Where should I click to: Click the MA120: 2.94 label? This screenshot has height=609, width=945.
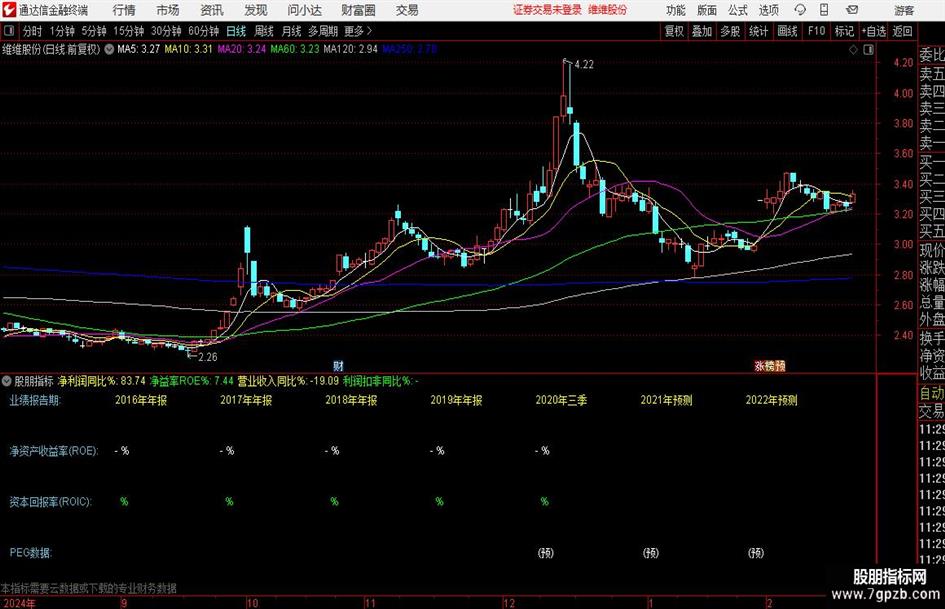click(x=351, y=49)
